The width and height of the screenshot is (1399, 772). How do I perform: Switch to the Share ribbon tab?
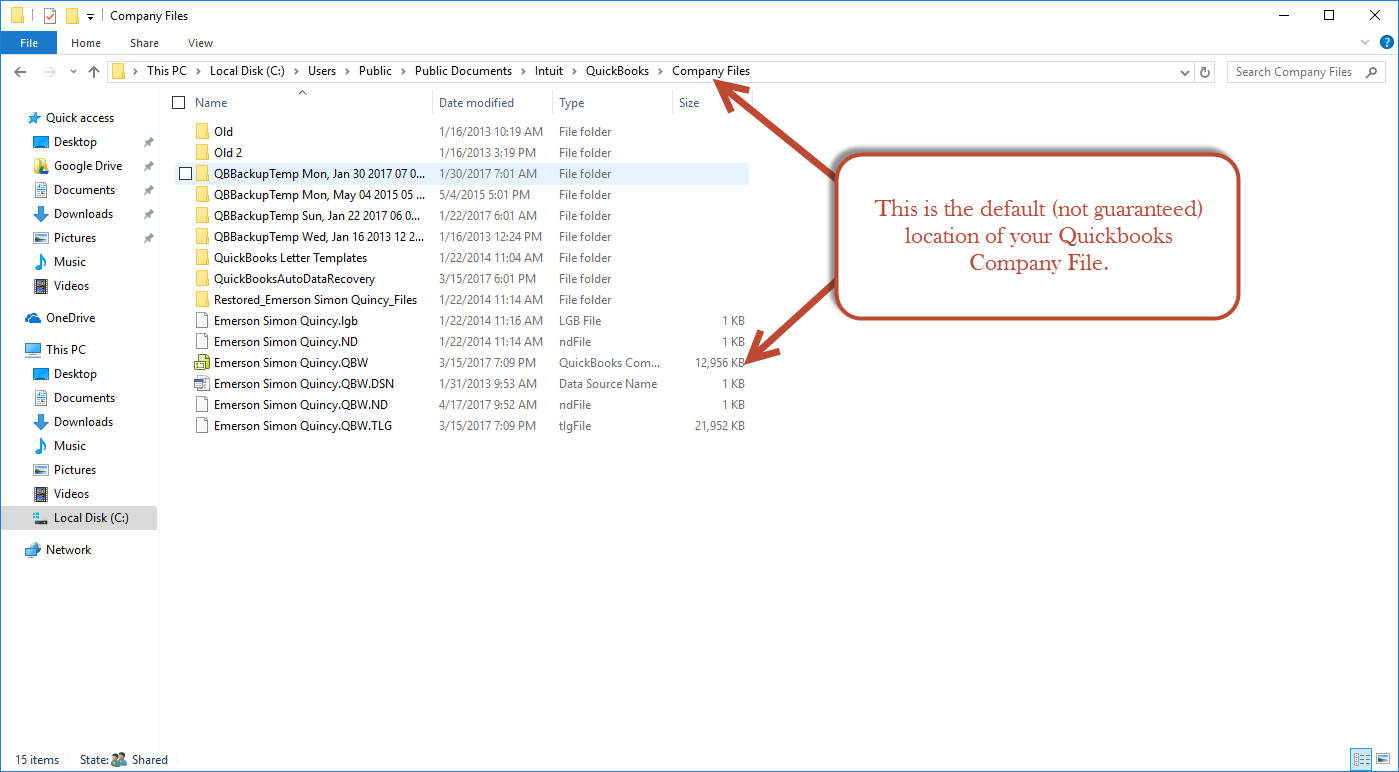(144, 43)
